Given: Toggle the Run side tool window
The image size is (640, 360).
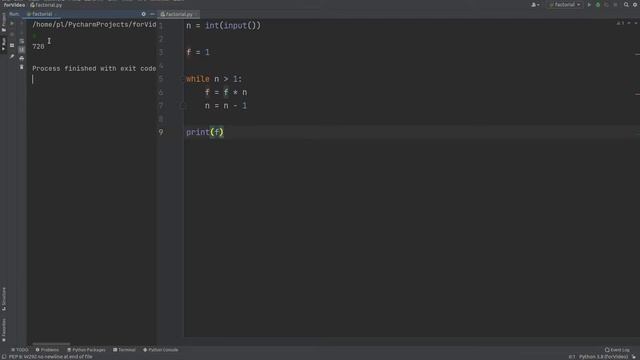Looking at the screenshot, I should 4,44.
